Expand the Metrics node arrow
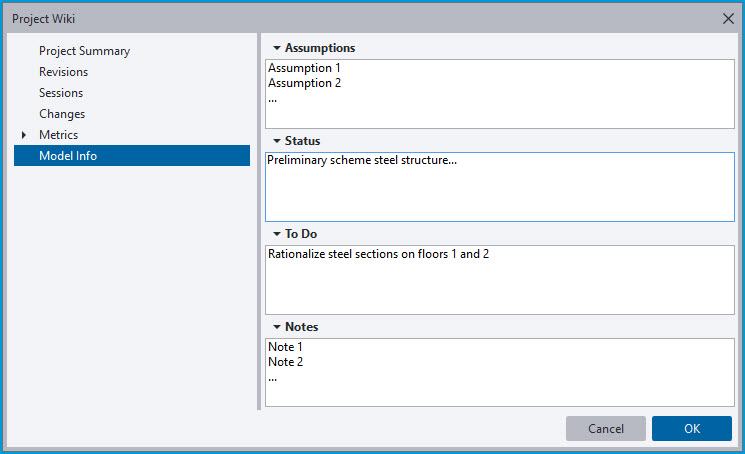The width and height of the screenshot is (745, 454). (x=24, y=135)
